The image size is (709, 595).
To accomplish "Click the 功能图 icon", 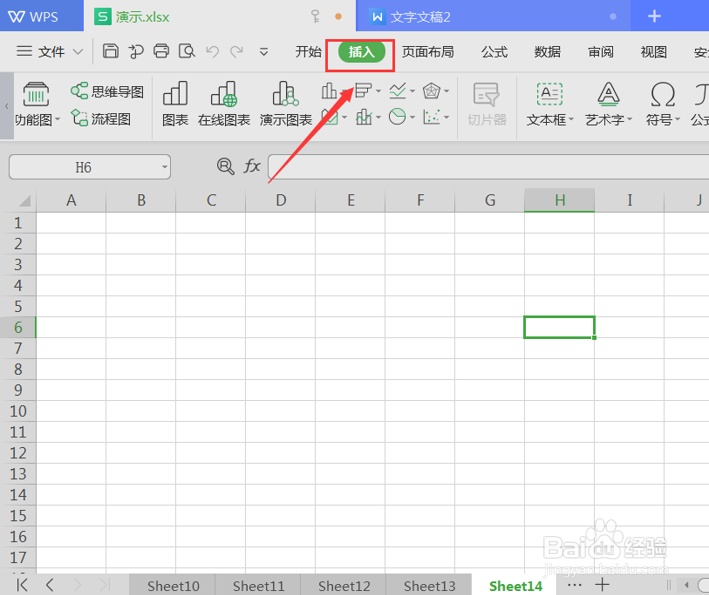I will click(x=36, y=94).
